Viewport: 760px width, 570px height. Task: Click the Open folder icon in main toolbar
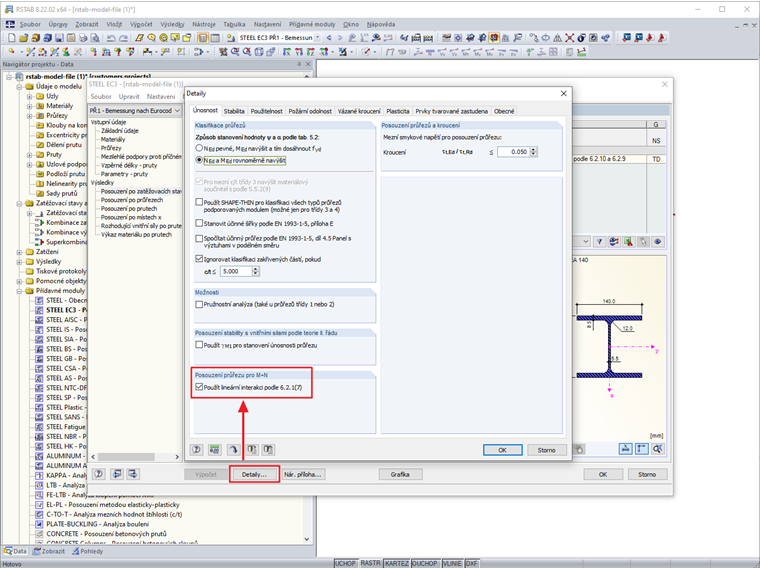[x=23, y=38]
